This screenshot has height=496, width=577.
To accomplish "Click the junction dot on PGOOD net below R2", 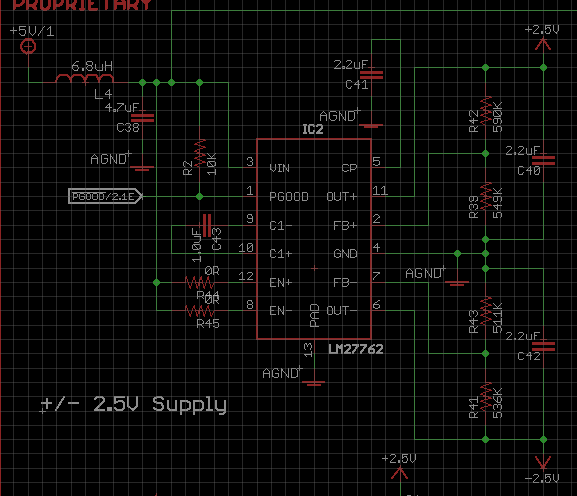I will point(199,196).
